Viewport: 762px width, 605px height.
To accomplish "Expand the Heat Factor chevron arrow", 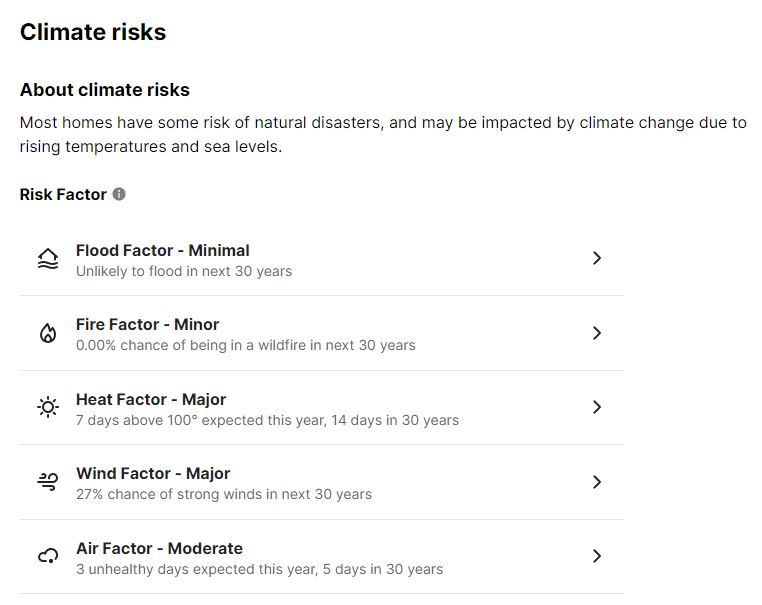I will (x=597, y=407).
